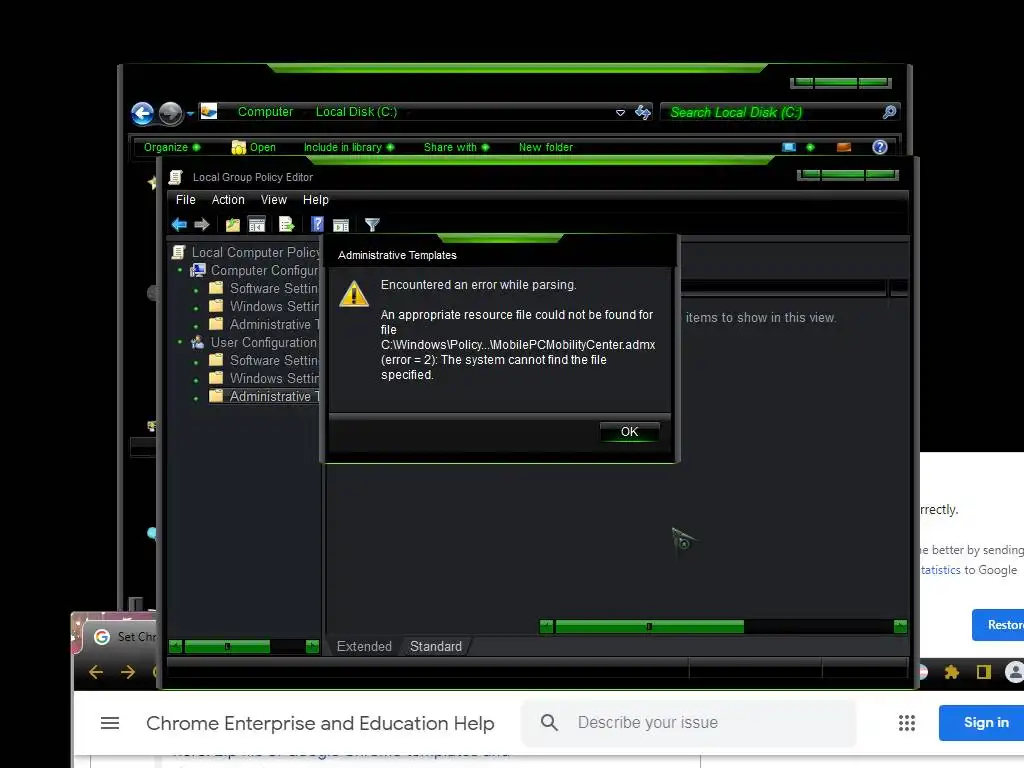
Task: Expand Administrative Templates under User Configuration
Action: [x=196, y=398]
